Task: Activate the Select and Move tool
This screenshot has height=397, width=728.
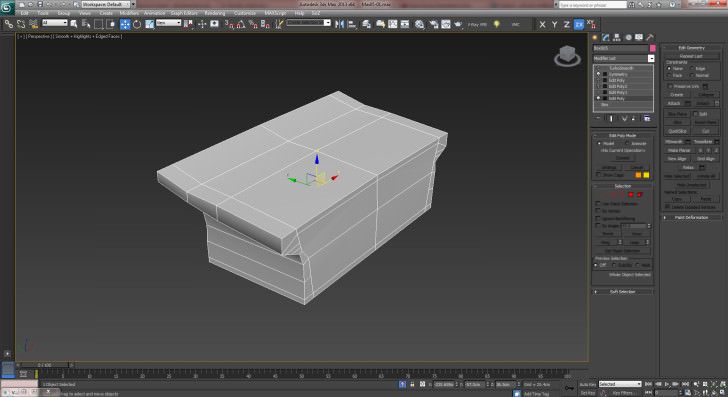Action: click(x=125, y=24)
